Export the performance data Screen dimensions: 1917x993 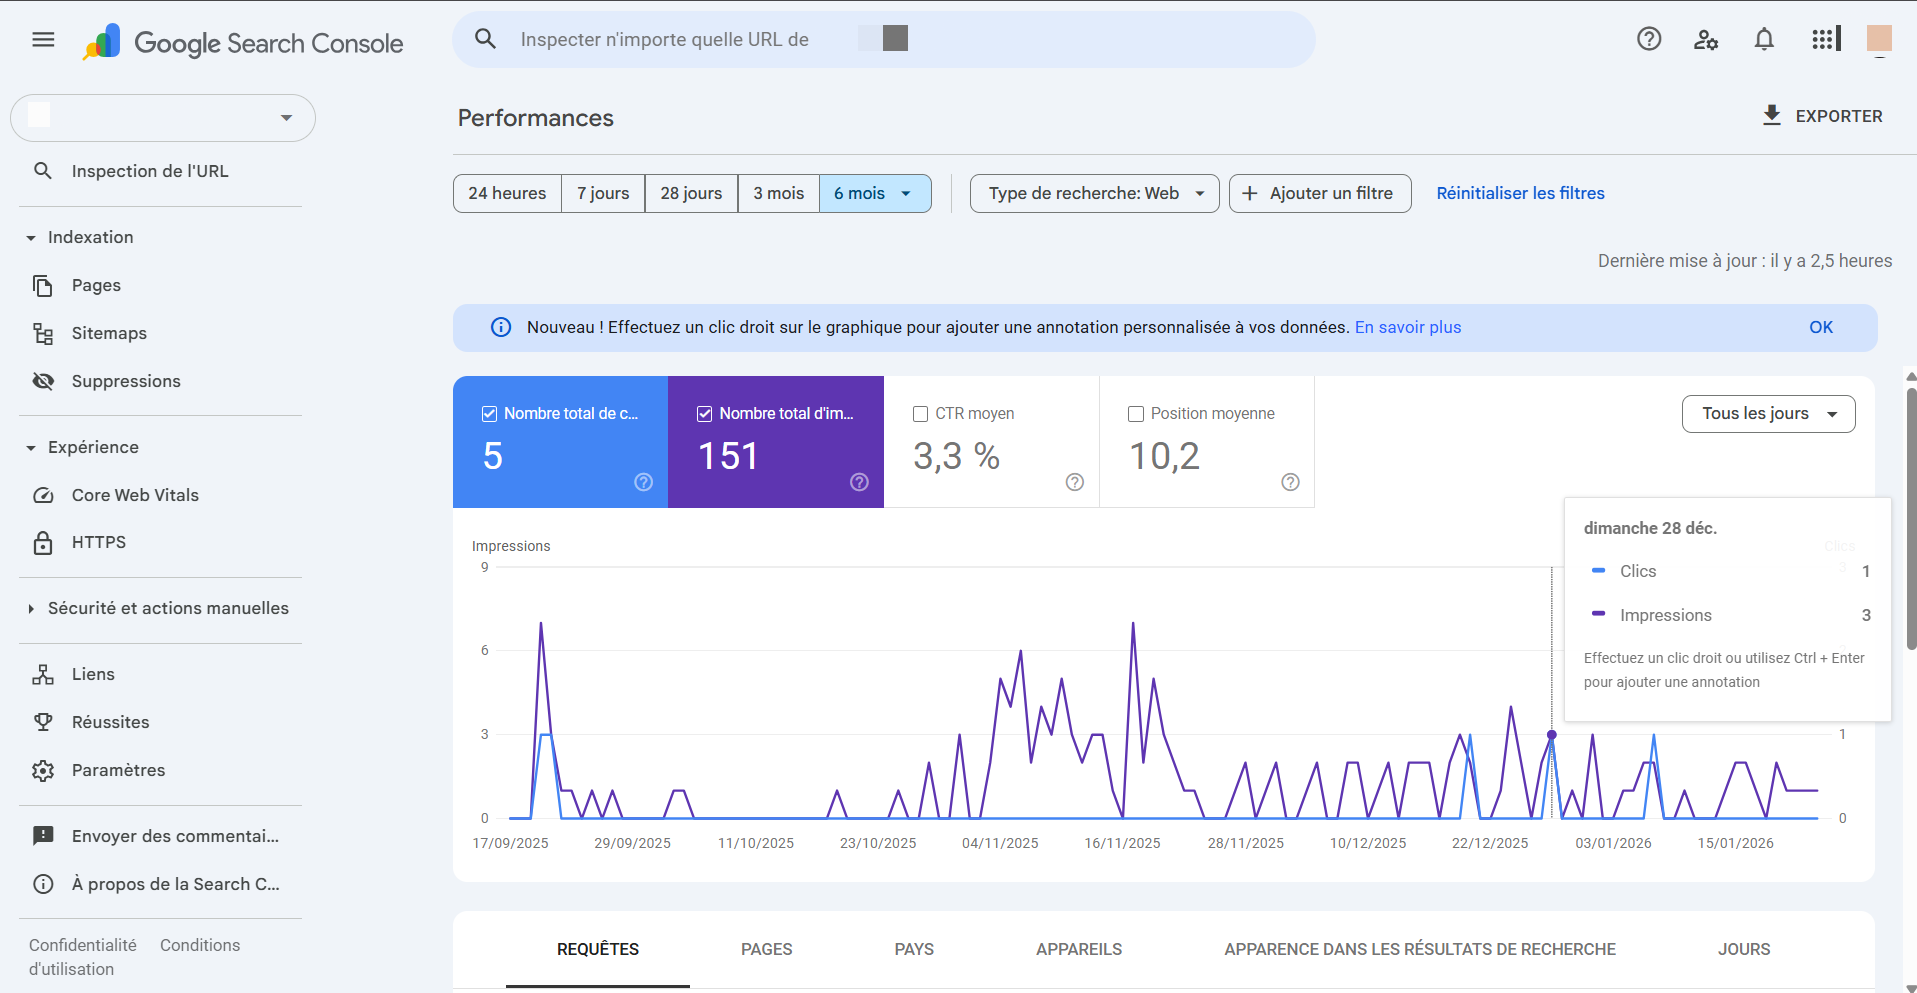(x=1821, y=116)
